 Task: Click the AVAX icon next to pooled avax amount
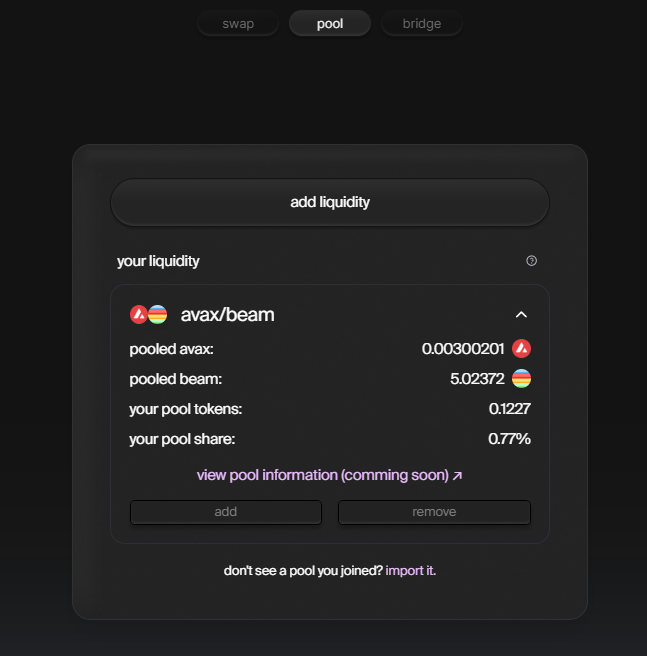[521, 348]
